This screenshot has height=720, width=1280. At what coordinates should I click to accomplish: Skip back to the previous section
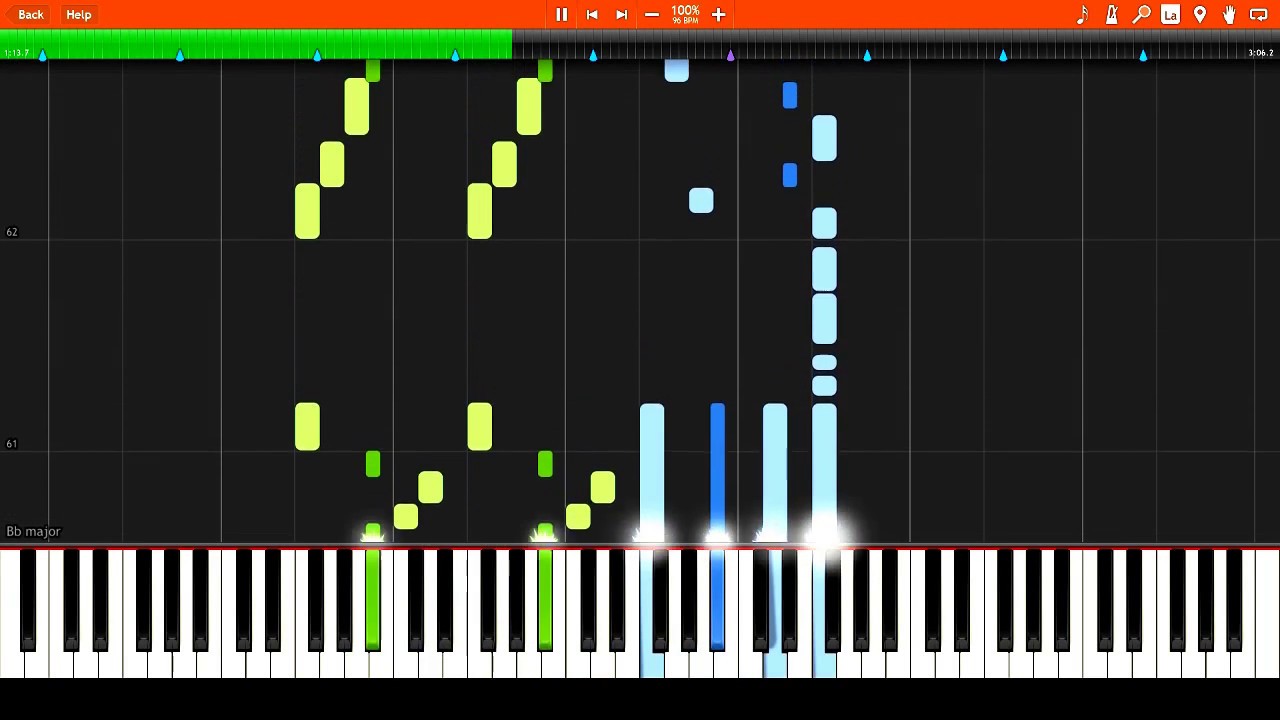592,15
